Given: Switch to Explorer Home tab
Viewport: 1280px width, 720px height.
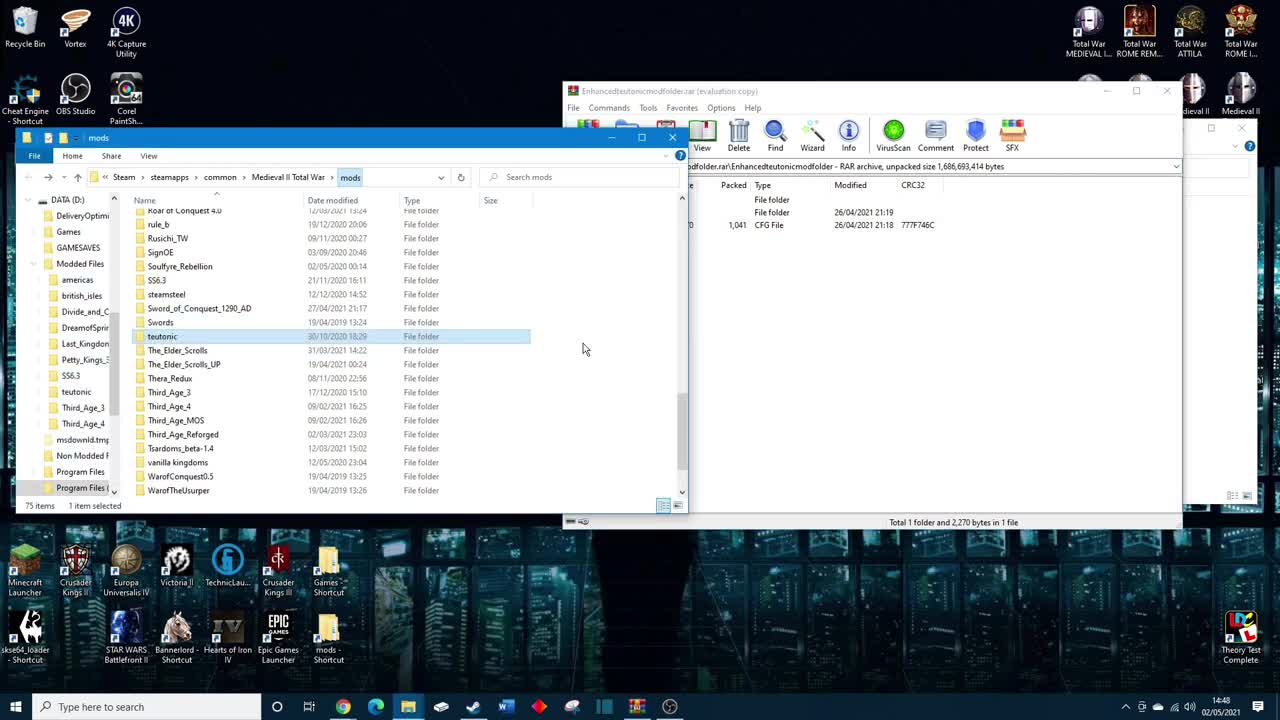Looking at the screenshot, I should coord(72,156).
